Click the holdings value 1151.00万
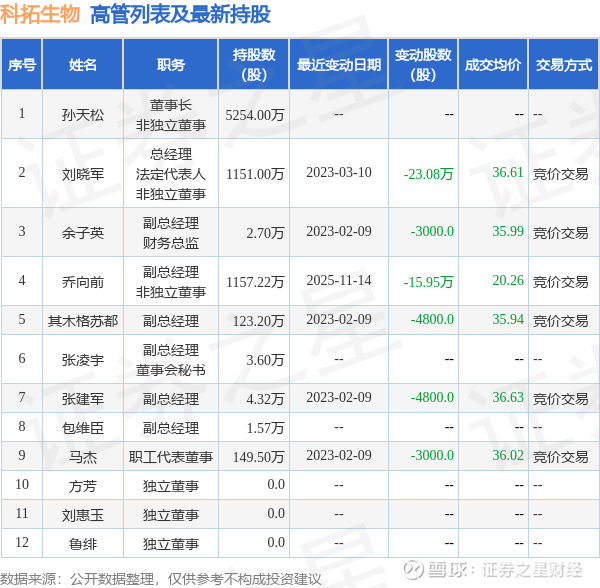The image size is (600, 588). [x=255, y=174]
